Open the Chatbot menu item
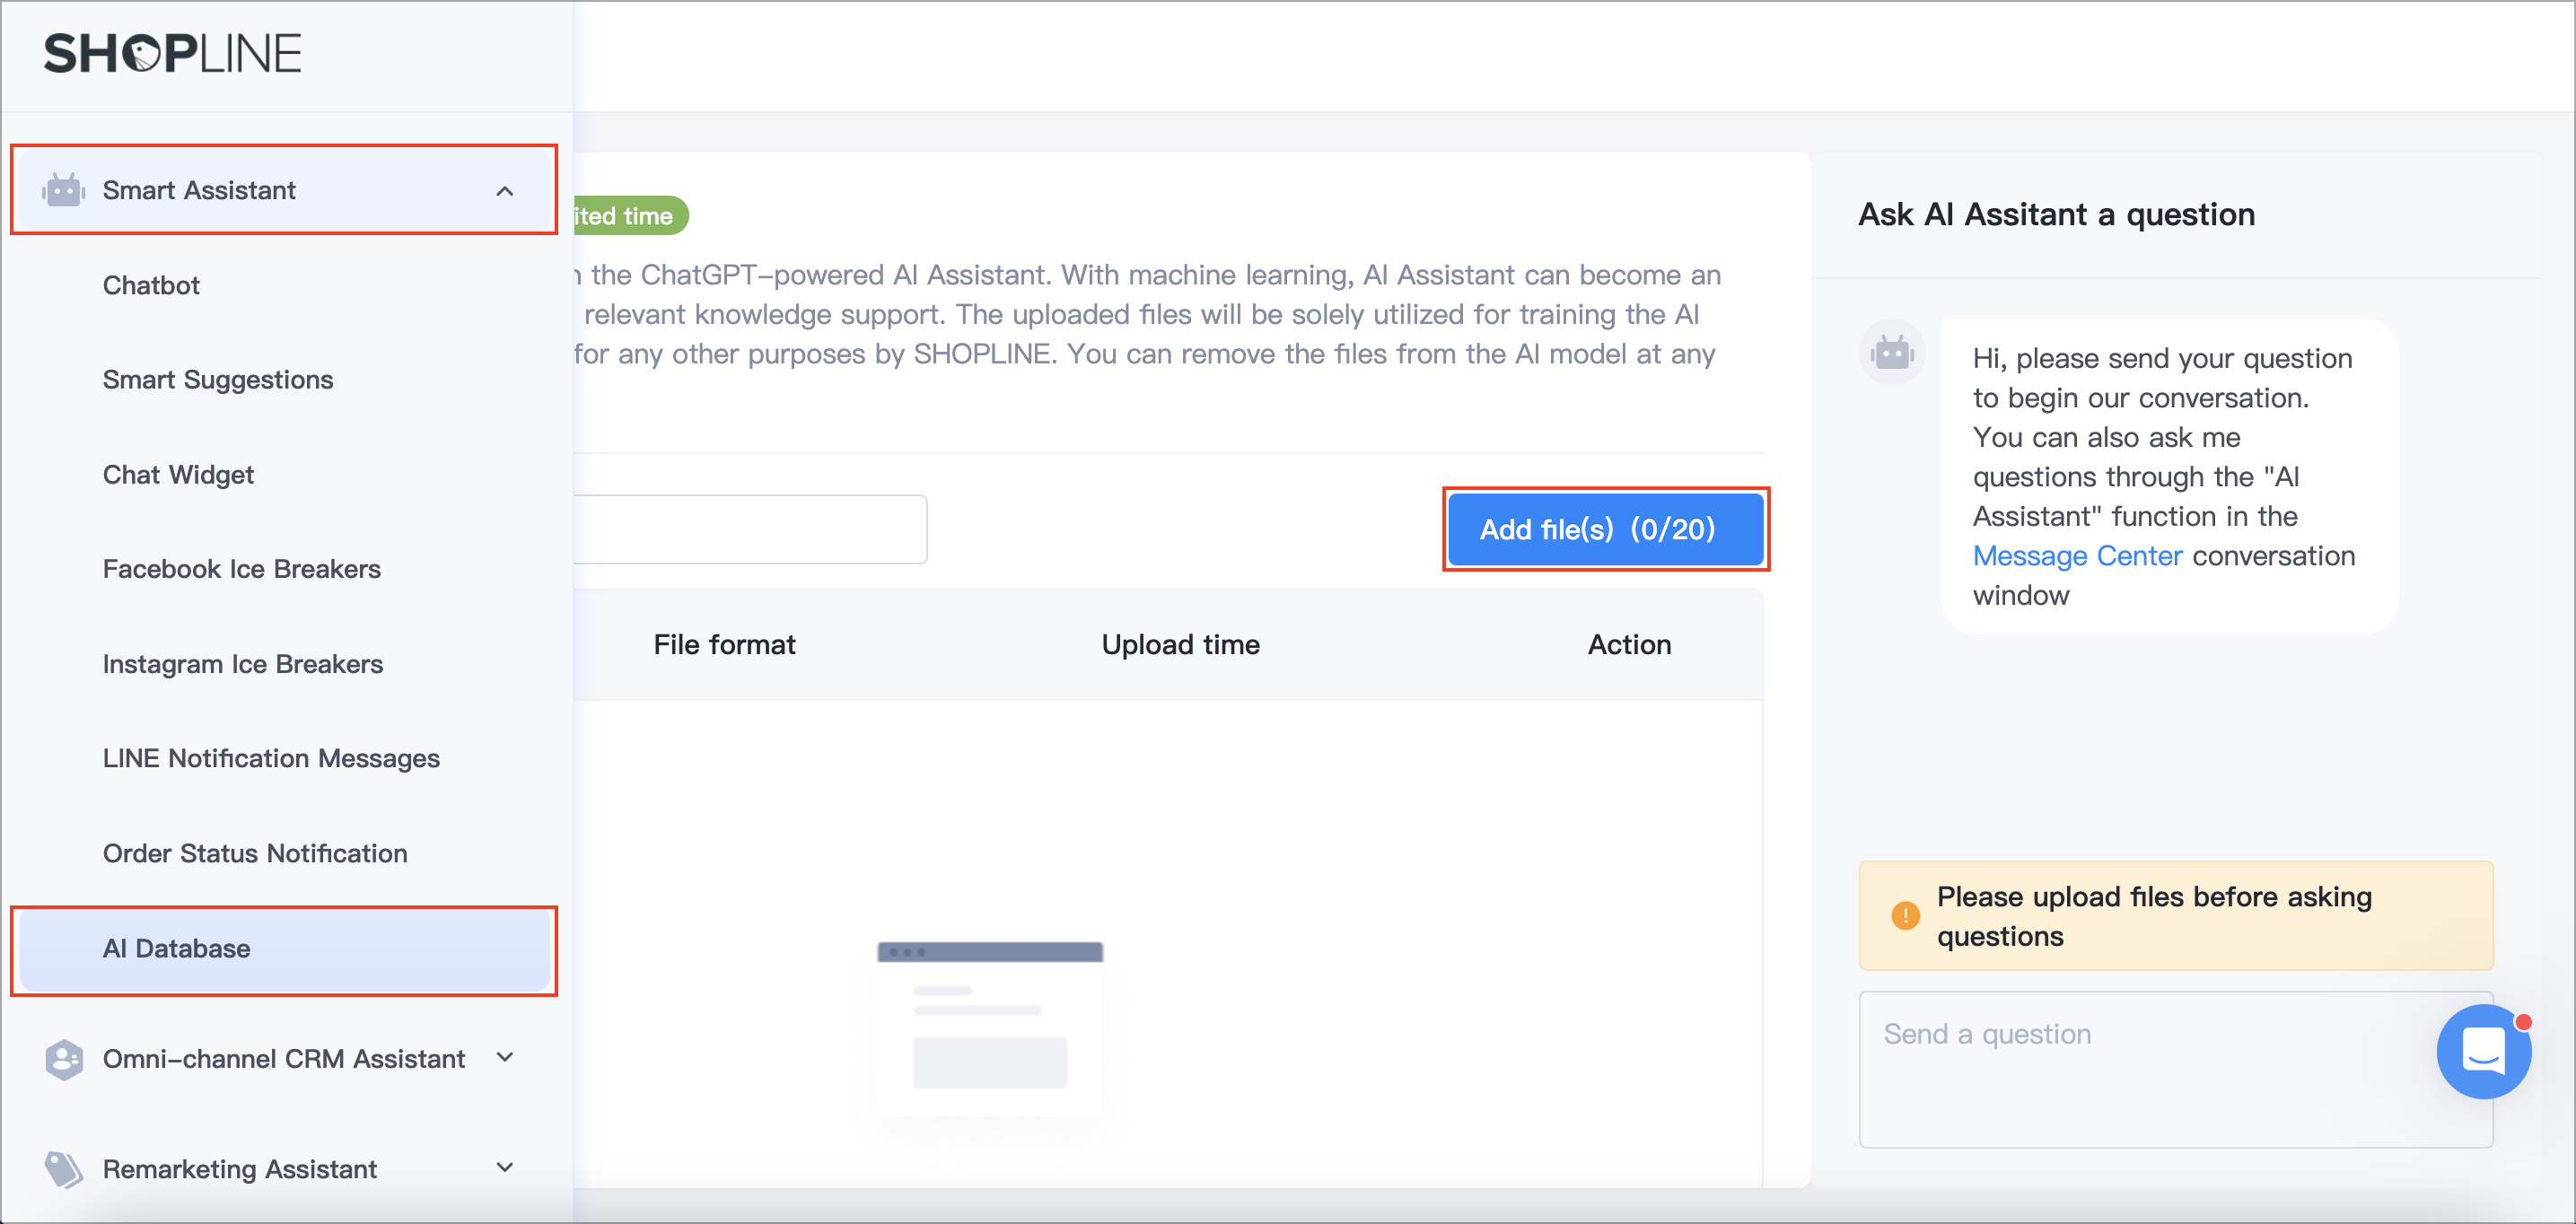Screen dimensions: 2576x1224 pos(151,285)
